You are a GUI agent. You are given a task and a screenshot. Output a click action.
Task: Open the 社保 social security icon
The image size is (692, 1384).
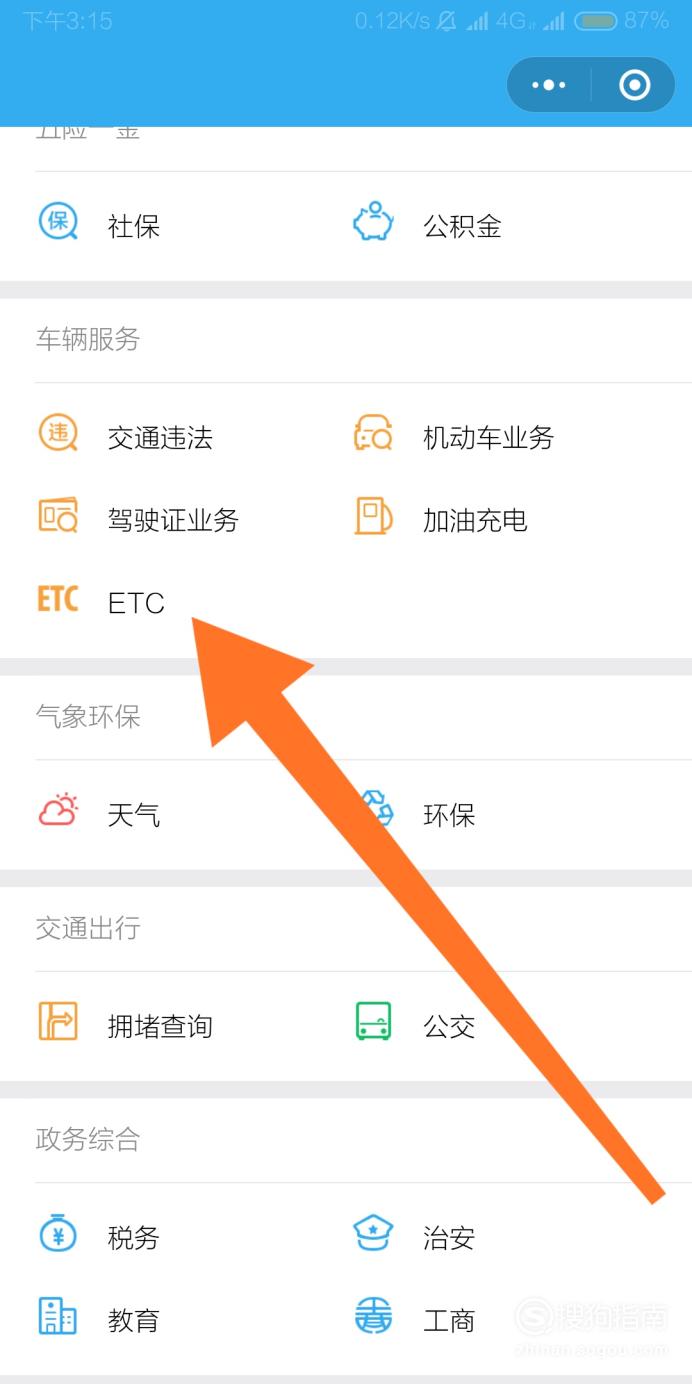click(57, 221)
